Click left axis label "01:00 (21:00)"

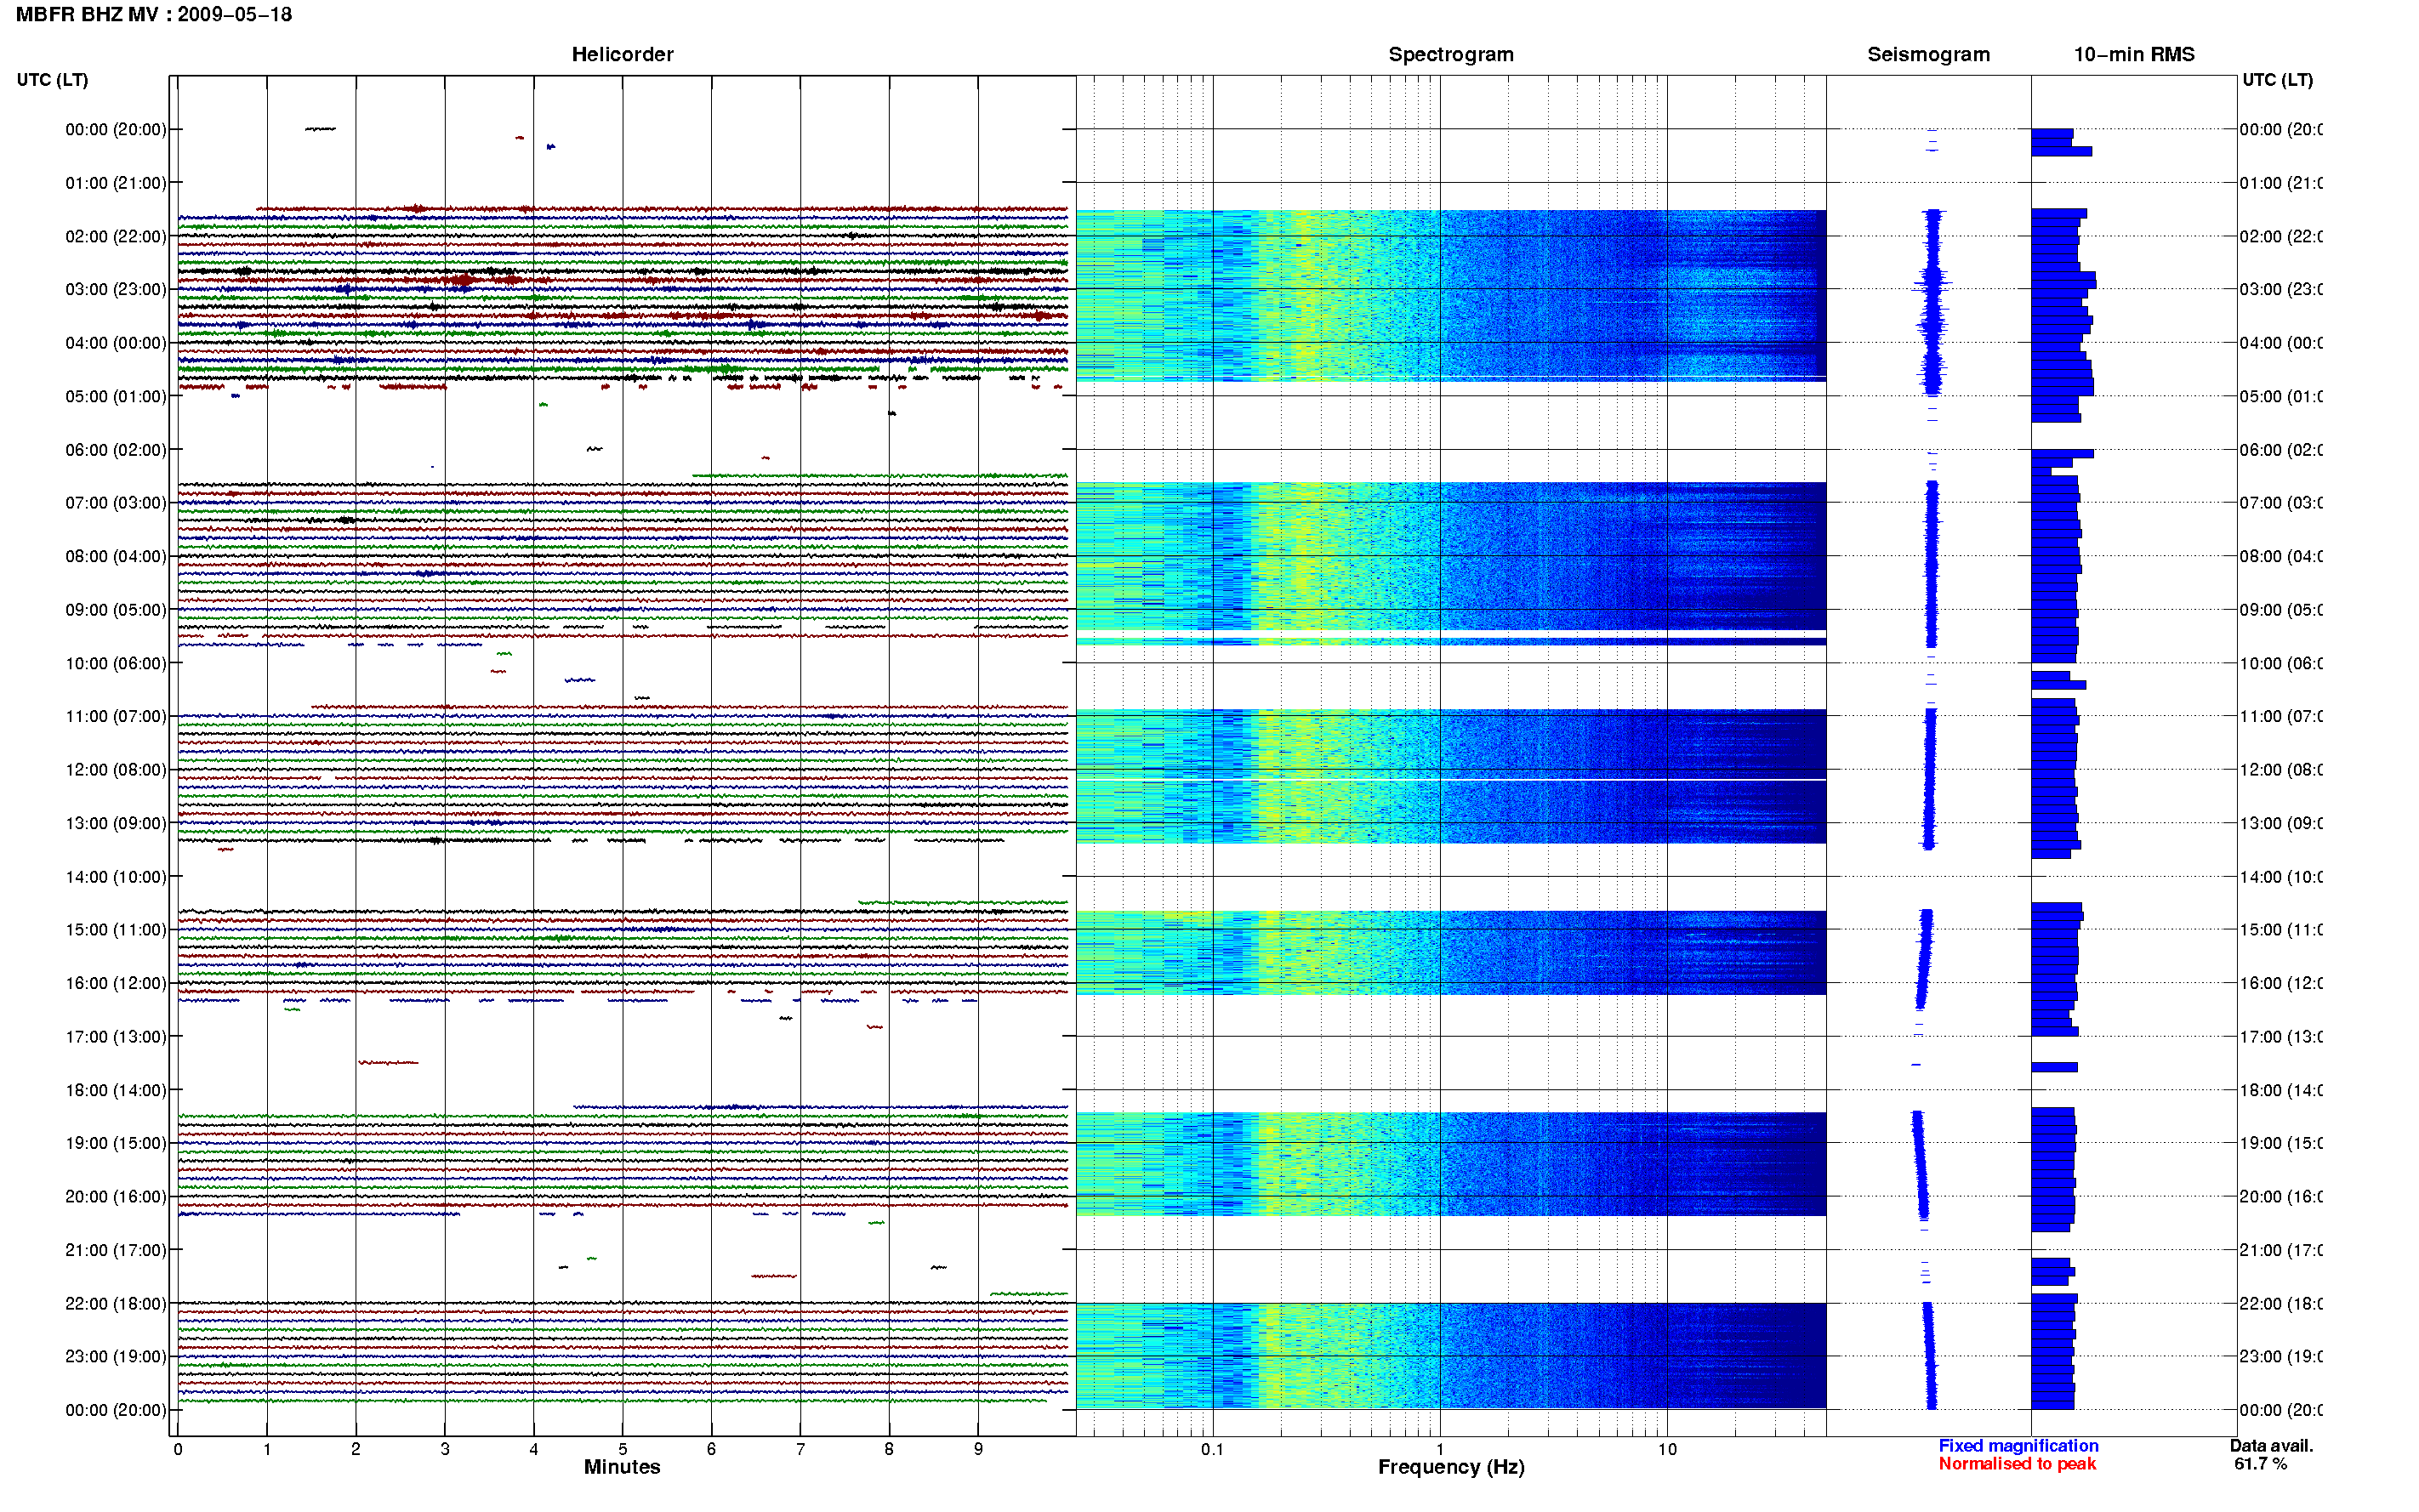116,183
